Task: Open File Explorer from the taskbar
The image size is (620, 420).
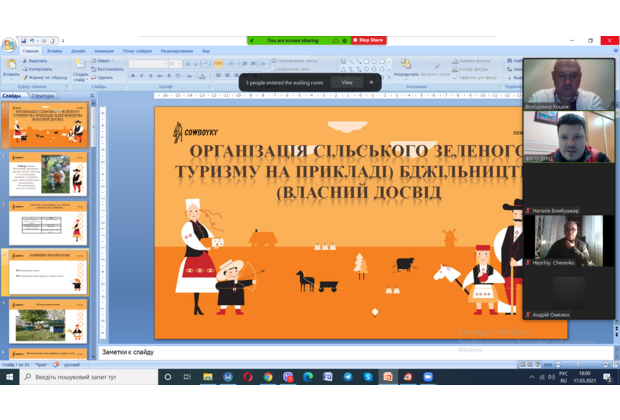Action: tap(208, 377)
